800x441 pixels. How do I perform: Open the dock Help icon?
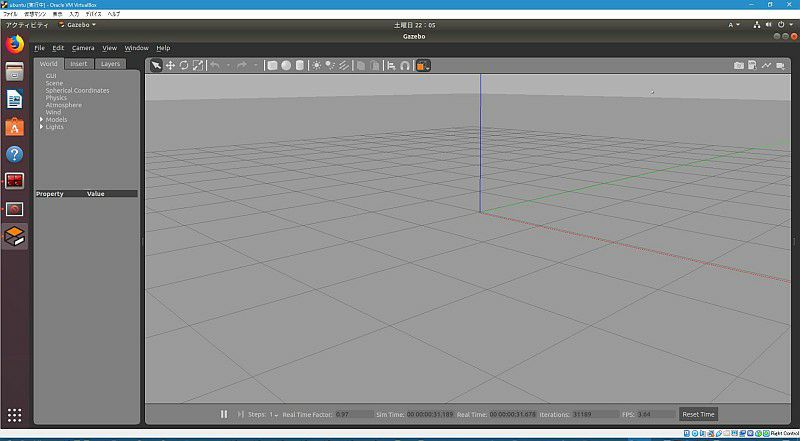click(15, 154)
